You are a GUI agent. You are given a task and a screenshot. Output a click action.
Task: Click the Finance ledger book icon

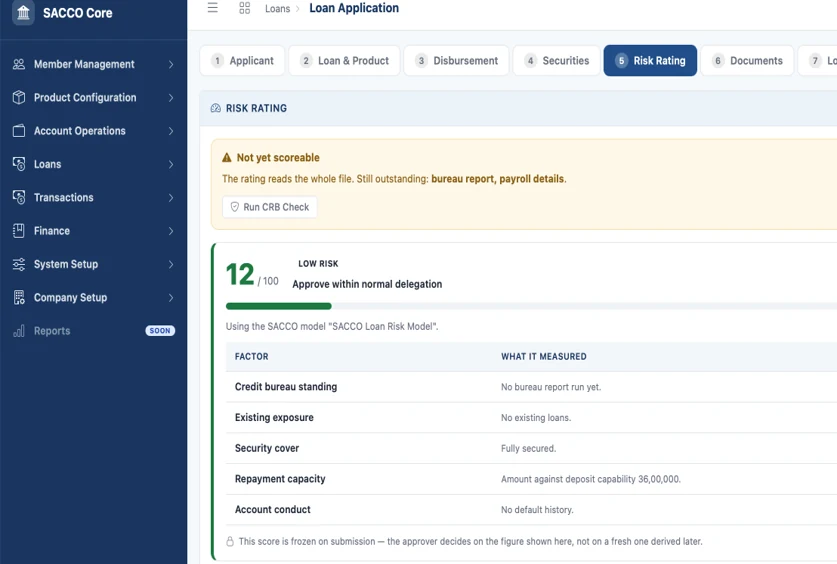(19, 231)
